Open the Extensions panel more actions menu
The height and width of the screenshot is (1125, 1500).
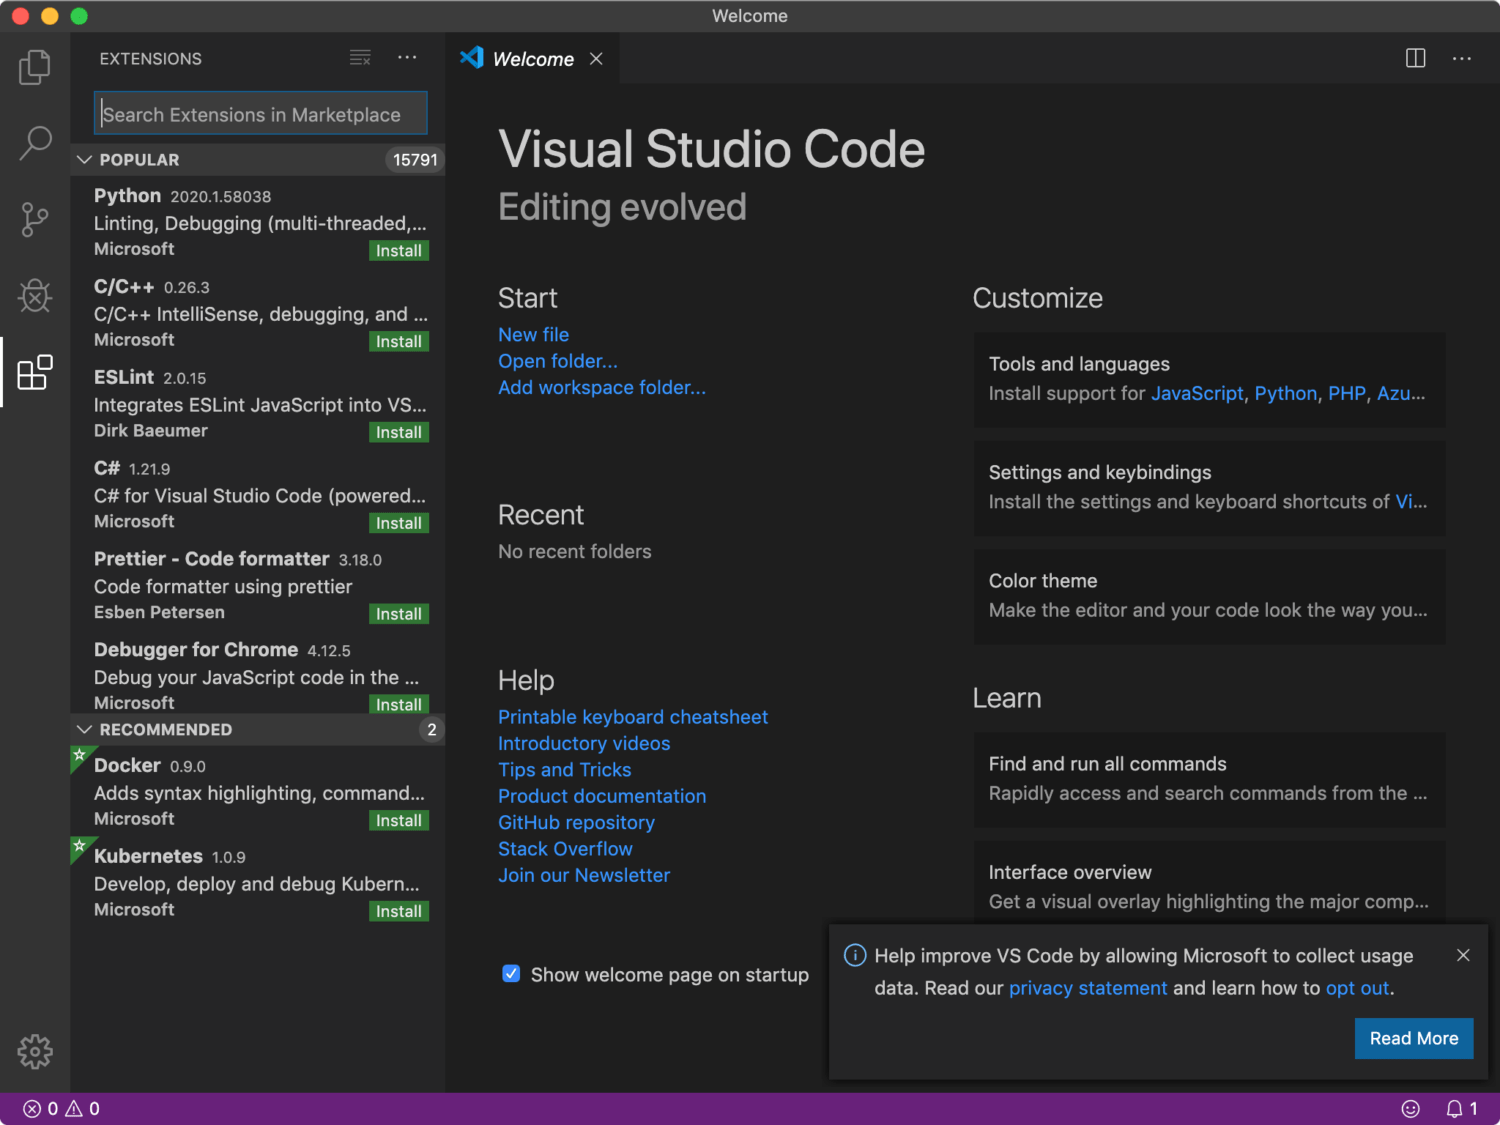(x=407, y=58)
